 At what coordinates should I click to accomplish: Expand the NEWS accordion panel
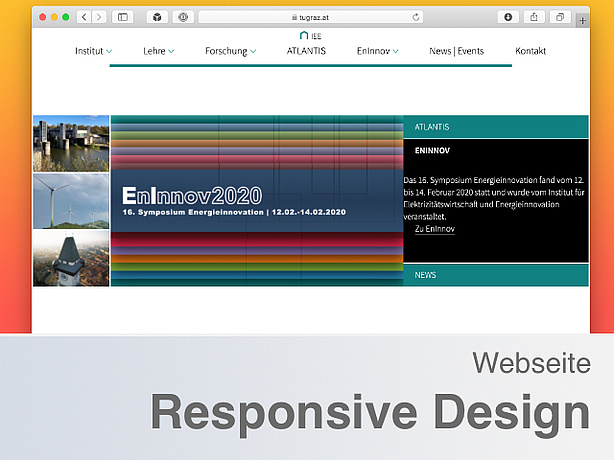(496, 275)
